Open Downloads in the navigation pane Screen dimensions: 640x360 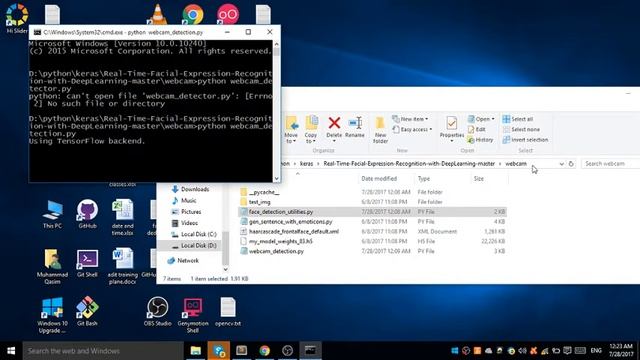point(190,189)
